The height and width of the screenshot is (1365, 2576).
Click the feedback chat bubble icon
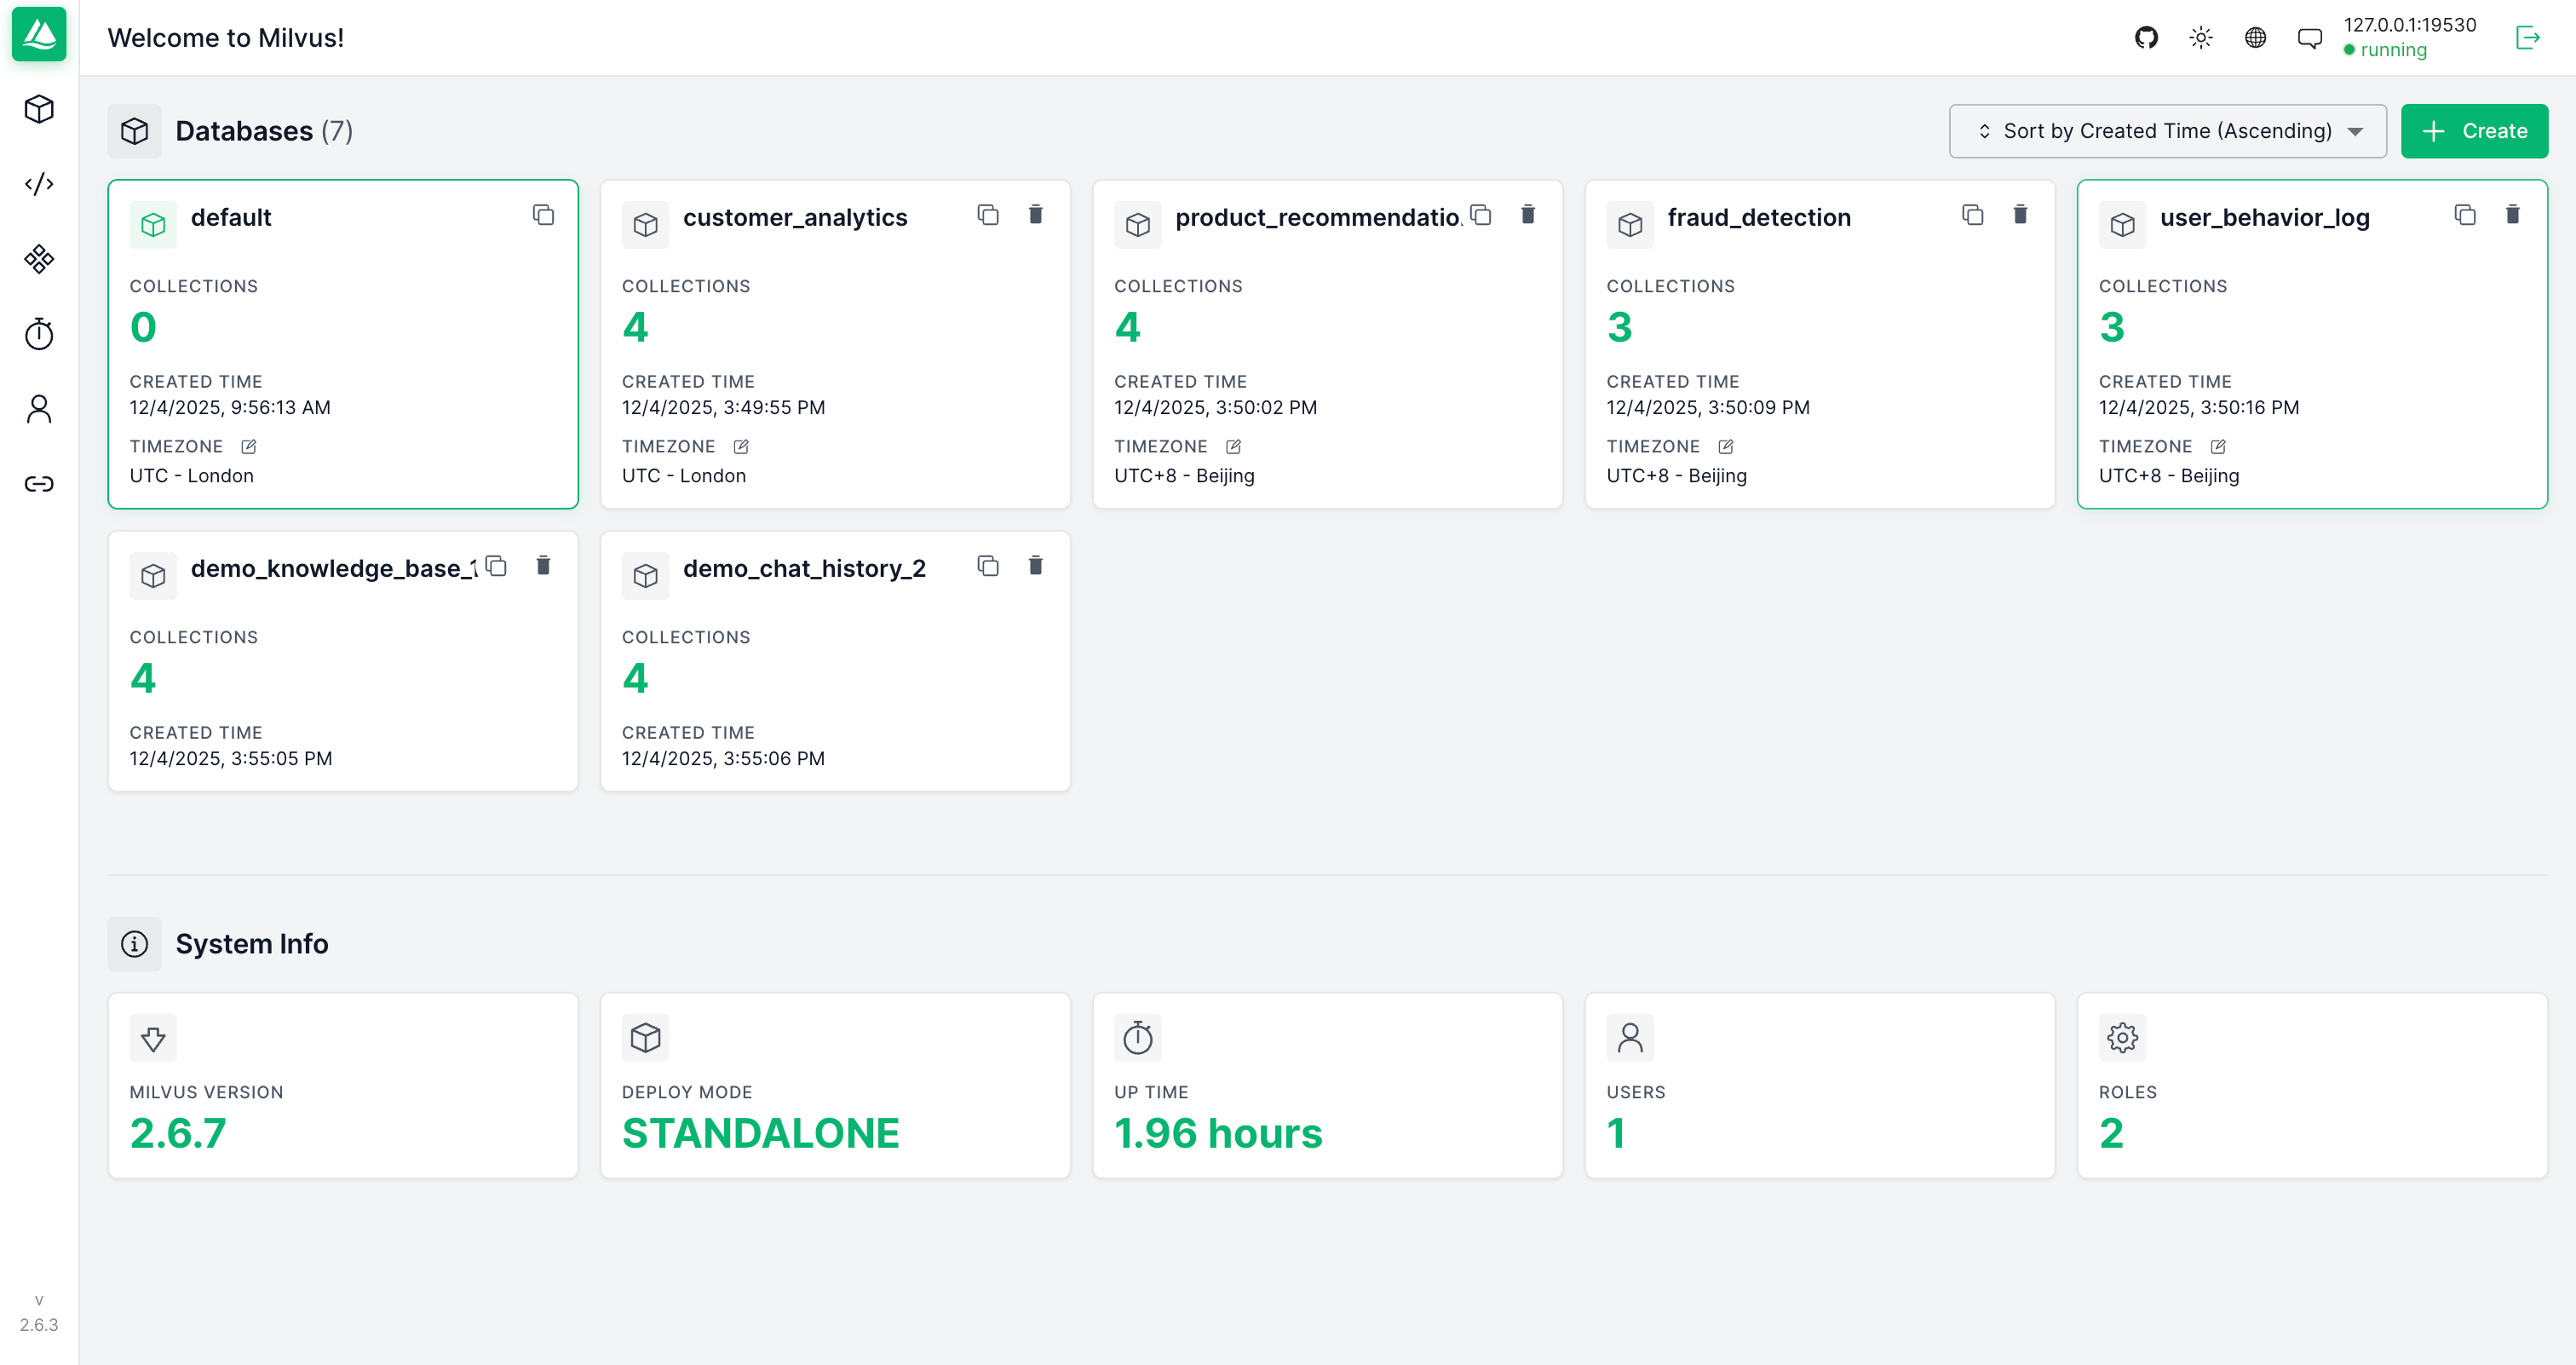[2309, 38]
